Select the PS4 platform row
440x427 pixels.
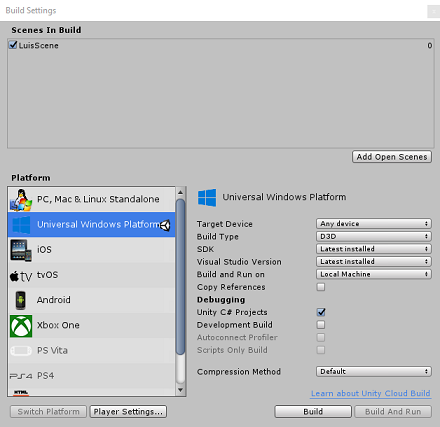91,376
